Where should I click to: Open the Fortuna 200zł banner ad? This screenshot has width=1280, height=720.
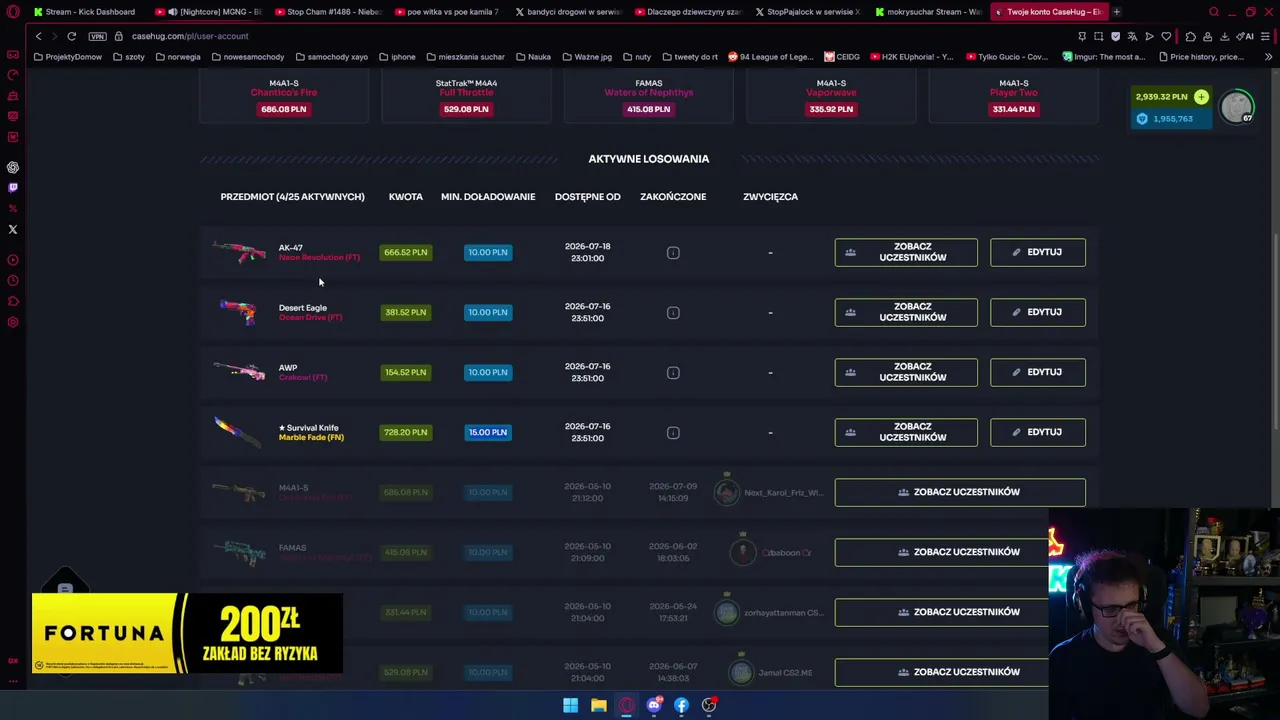(x=187, y=633)
